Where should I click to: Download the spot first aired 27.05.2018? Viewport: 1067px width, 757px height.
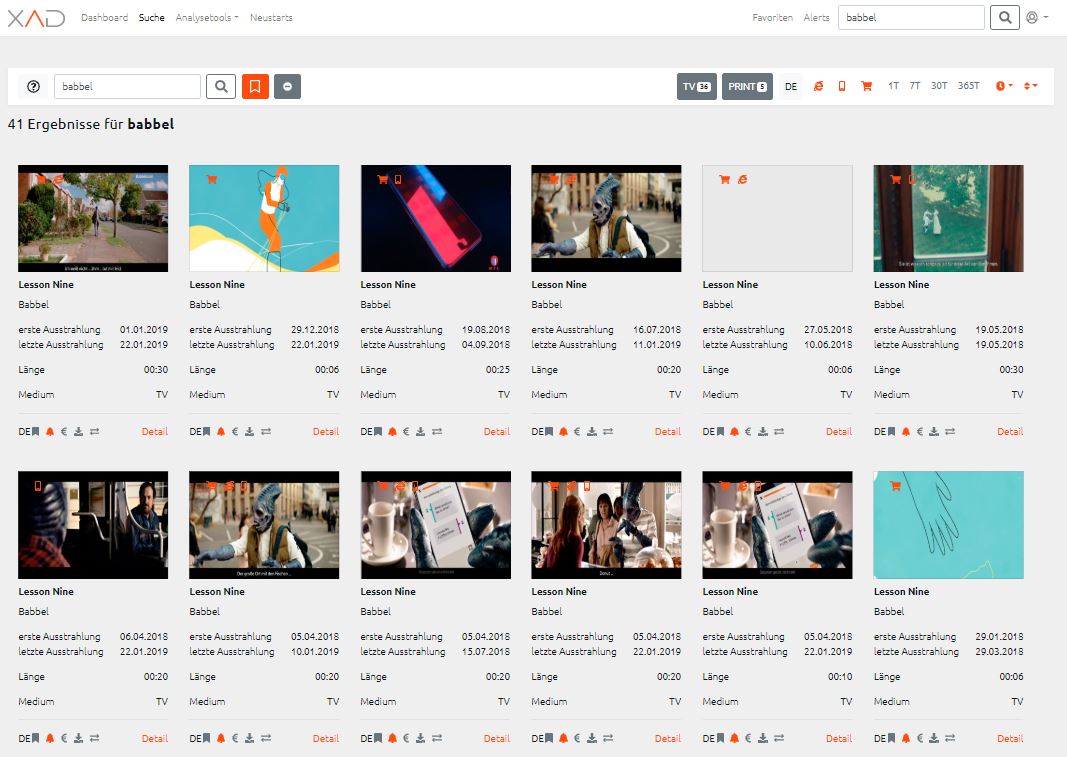(763, 432)
